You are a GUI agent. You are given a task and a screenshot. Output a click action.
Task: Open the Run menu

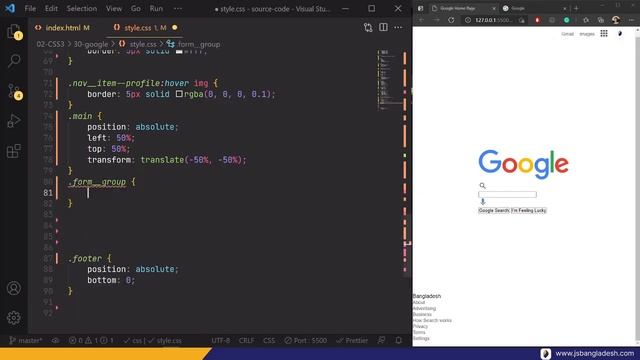click(156, 8)
